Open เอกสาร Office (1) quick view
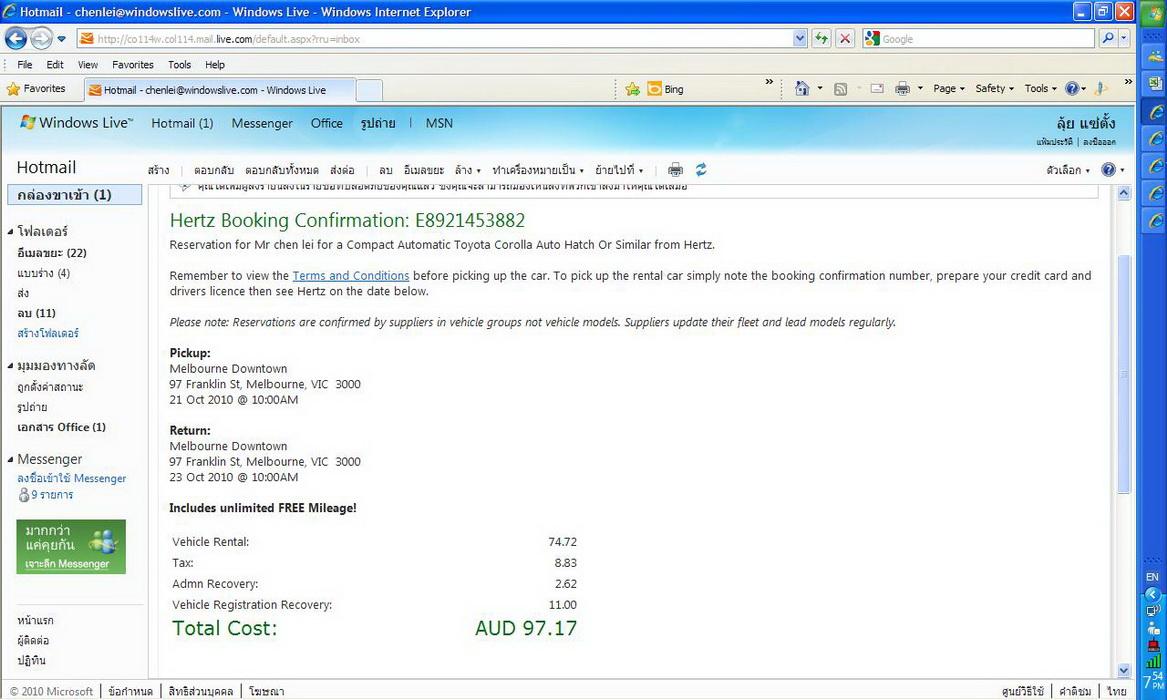This screenshot has height=700, width=1167. coord(61,427)
